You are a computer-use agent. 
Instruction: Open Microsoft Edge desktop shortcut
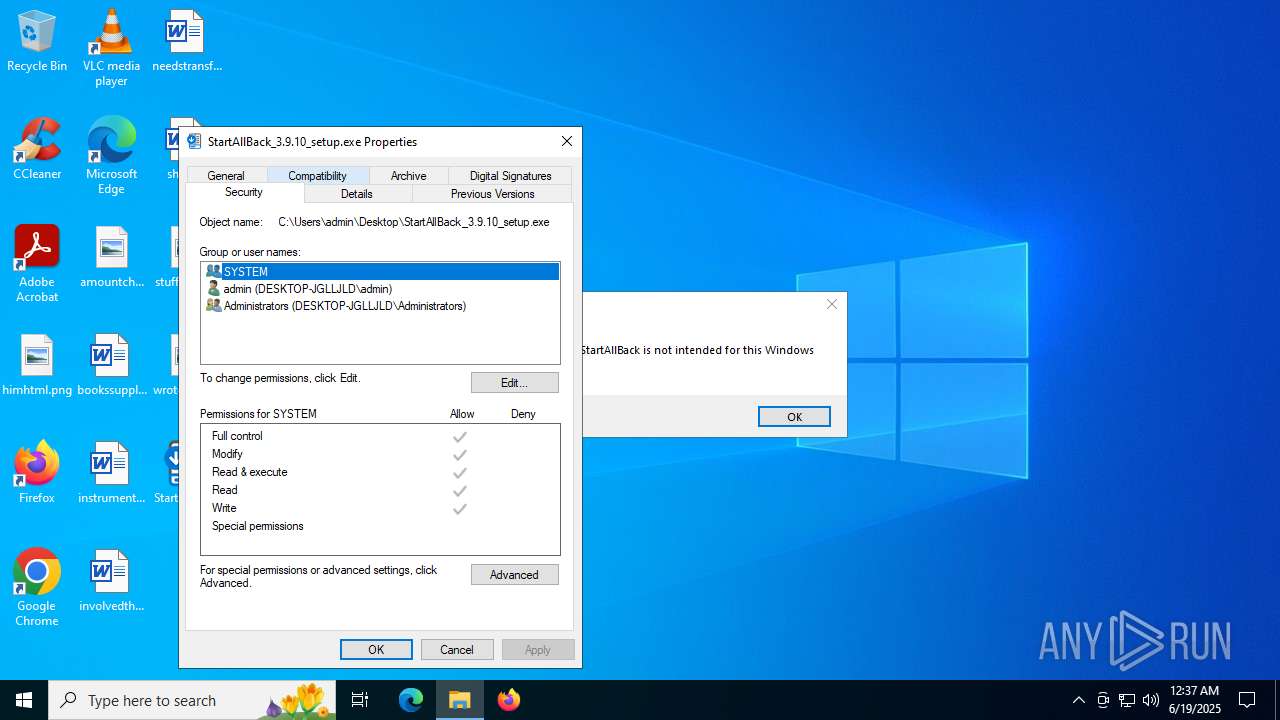click(x=111, y=155)
